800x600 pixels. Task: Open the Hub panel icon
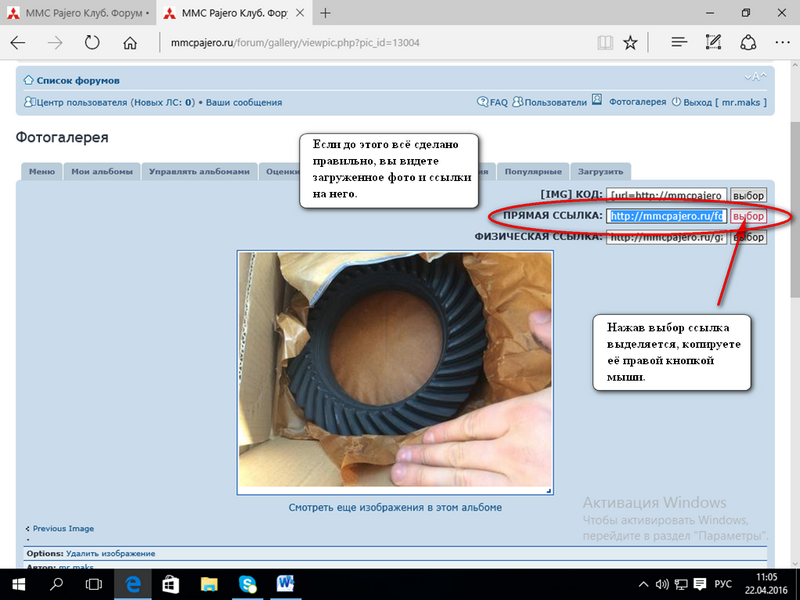tap(679, 43)
